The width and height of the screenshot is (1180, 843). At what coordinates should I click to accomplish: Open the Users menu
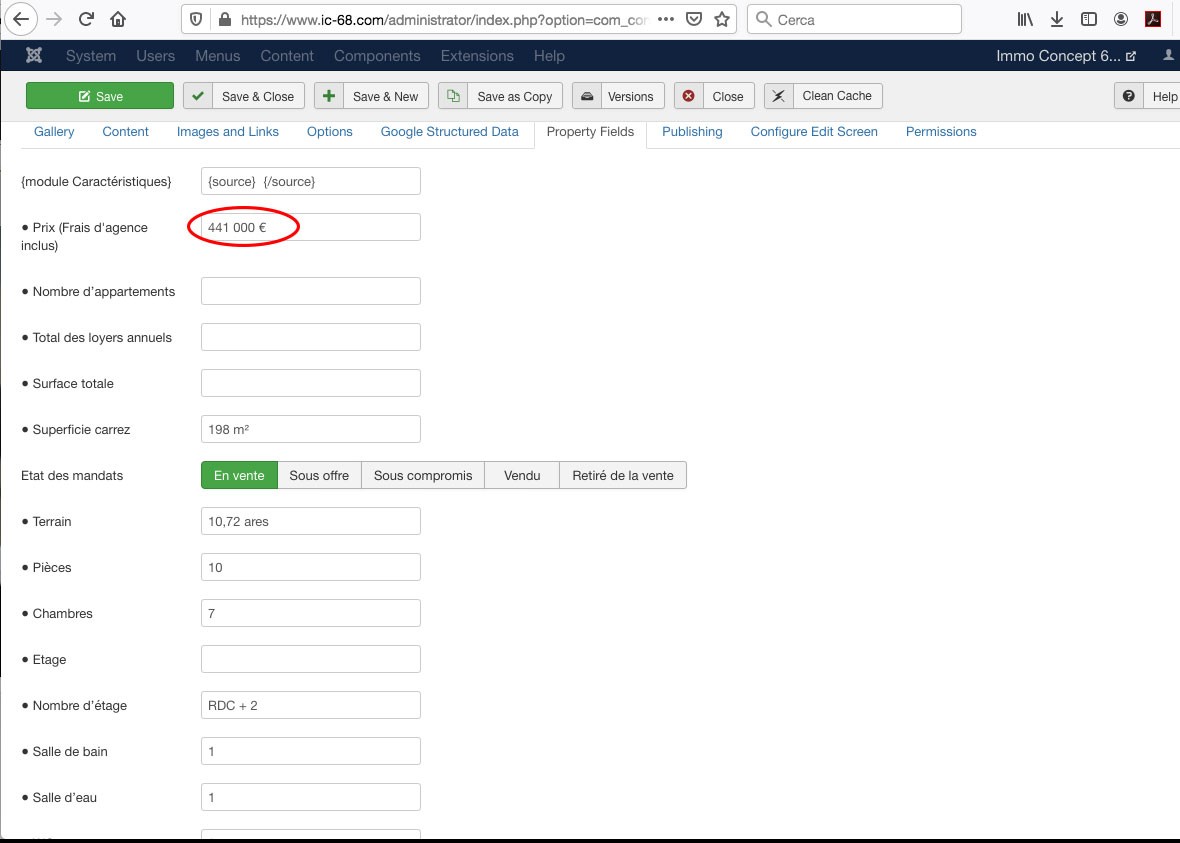click(x=156, y=56)
